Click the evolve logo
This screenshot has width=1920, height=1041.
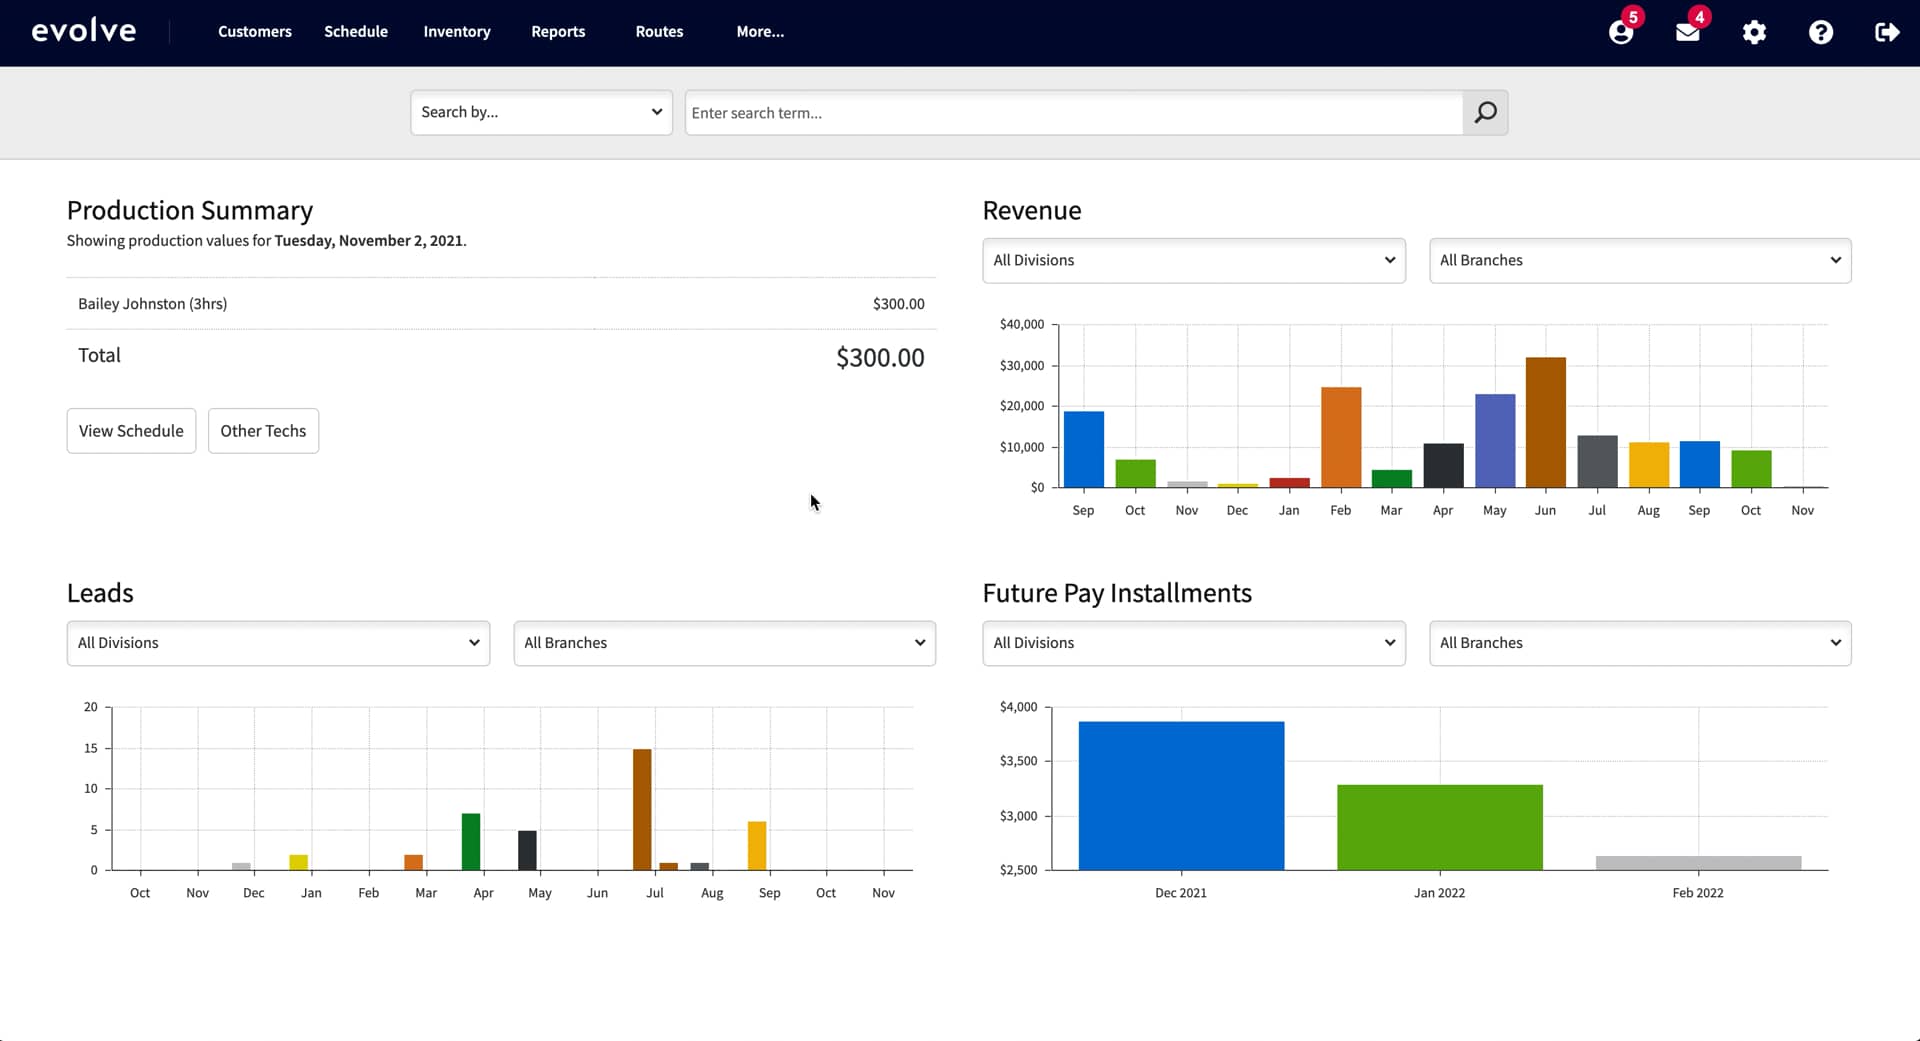click(x=84, y=31)
